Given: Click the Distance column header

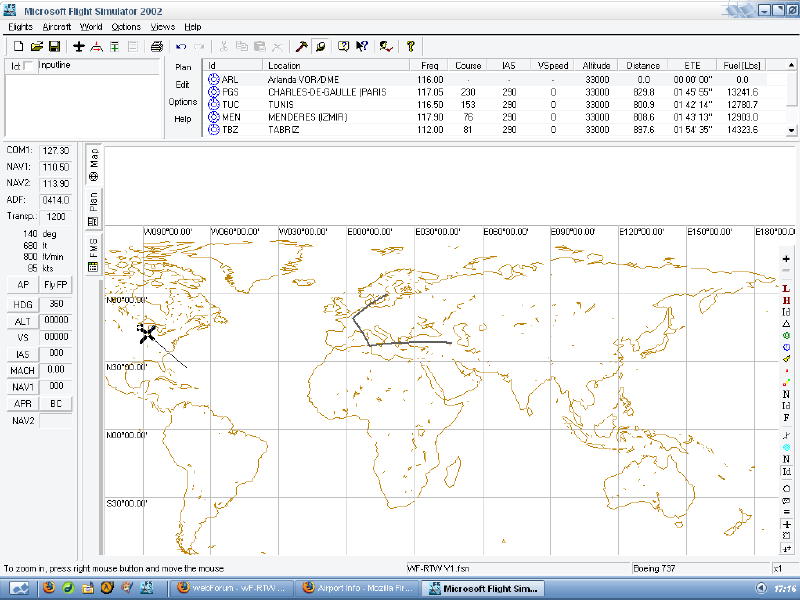Looking at the screenshot, I should [x=643, y=65].
